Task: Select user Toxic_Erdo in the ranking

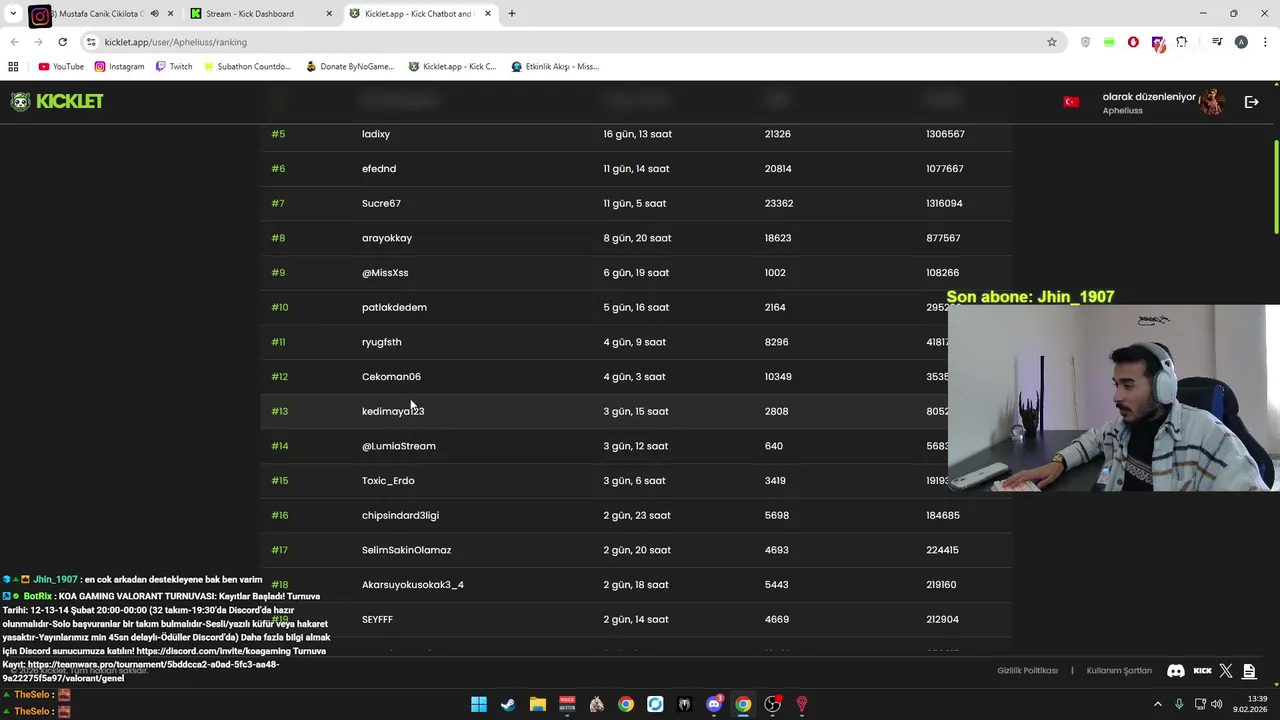Action: pyautogui.click(x=388, y=481)
